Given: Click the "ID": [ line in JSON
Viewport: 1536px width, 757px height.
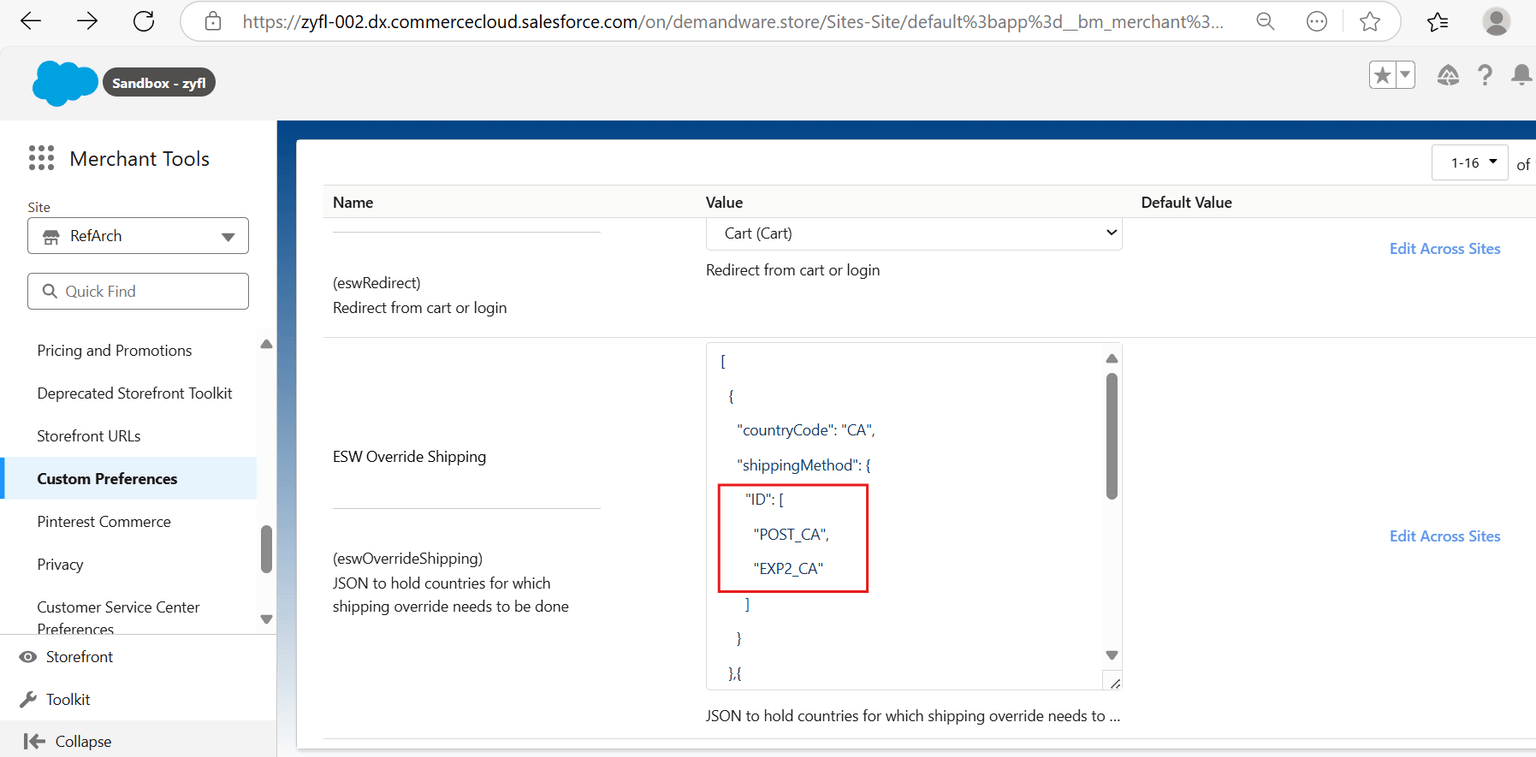Looking at the screenshot, I should pyautogui.click(x=766, y=500).
